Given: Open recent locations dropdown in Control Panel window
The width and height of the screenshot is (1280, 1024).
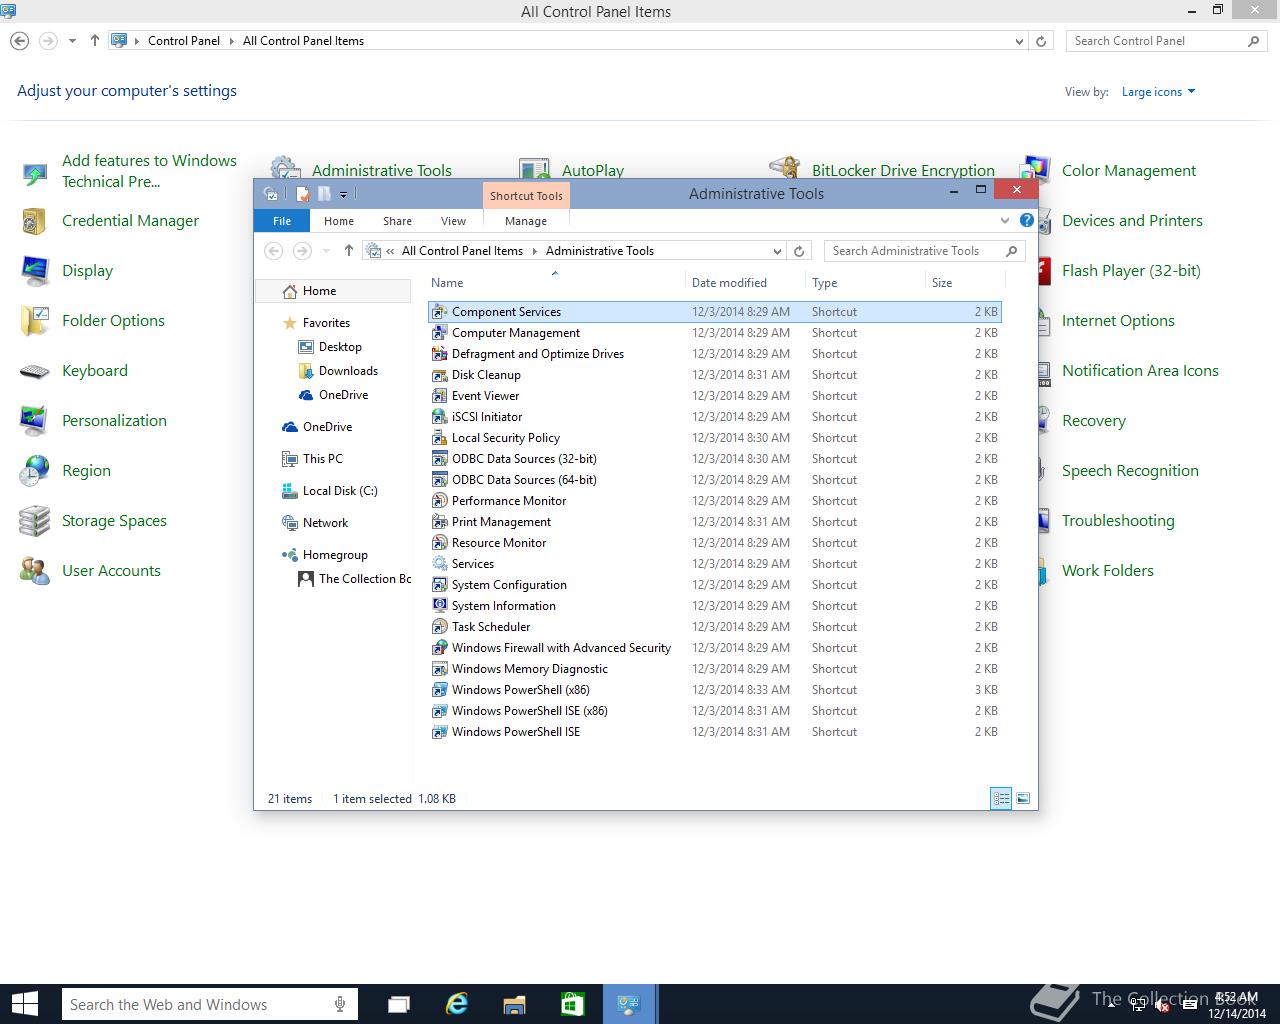Looking at the screenshot, I should (72, 41).
